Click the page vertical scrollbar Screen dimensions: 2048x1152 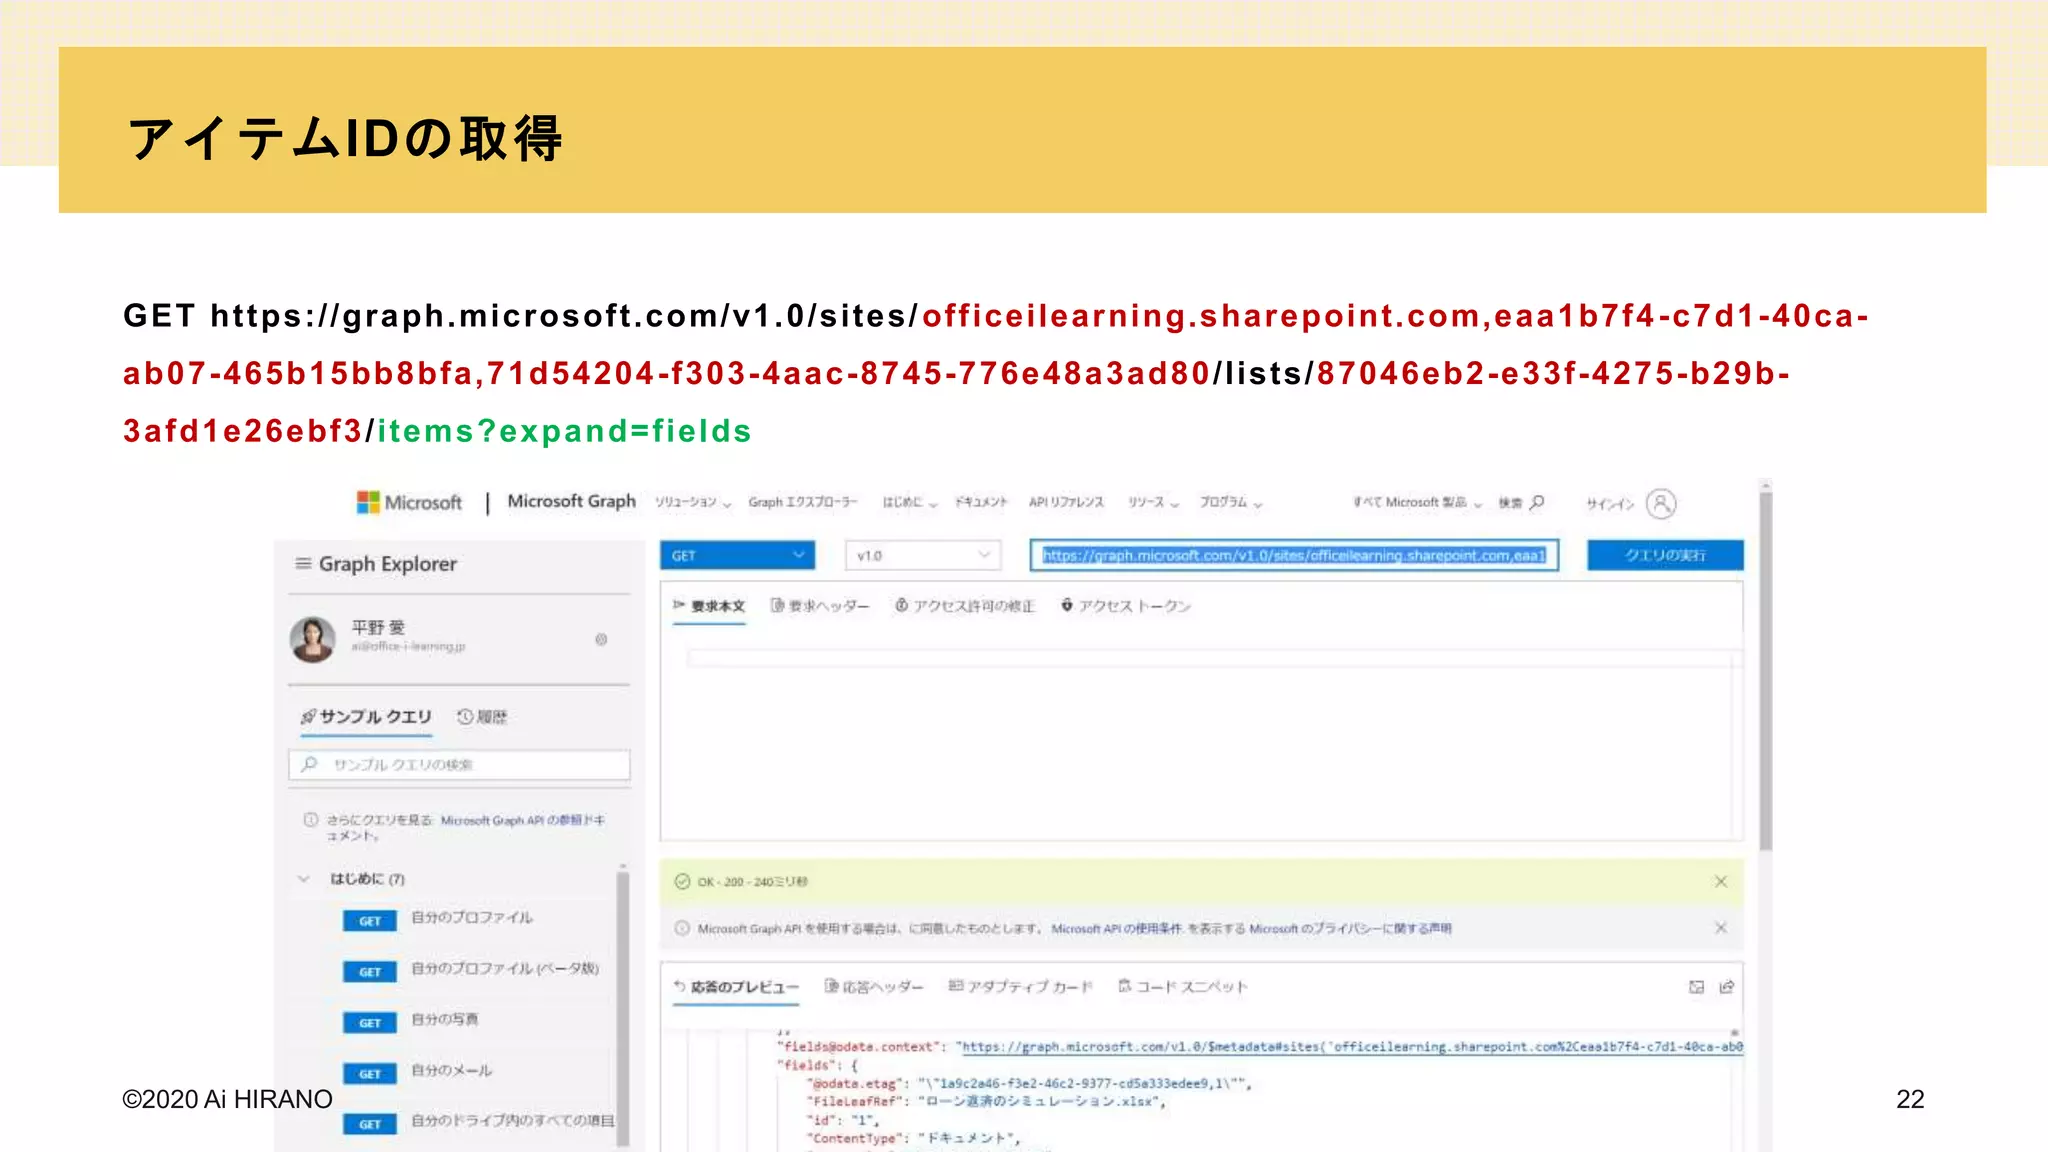point(1766,670)
